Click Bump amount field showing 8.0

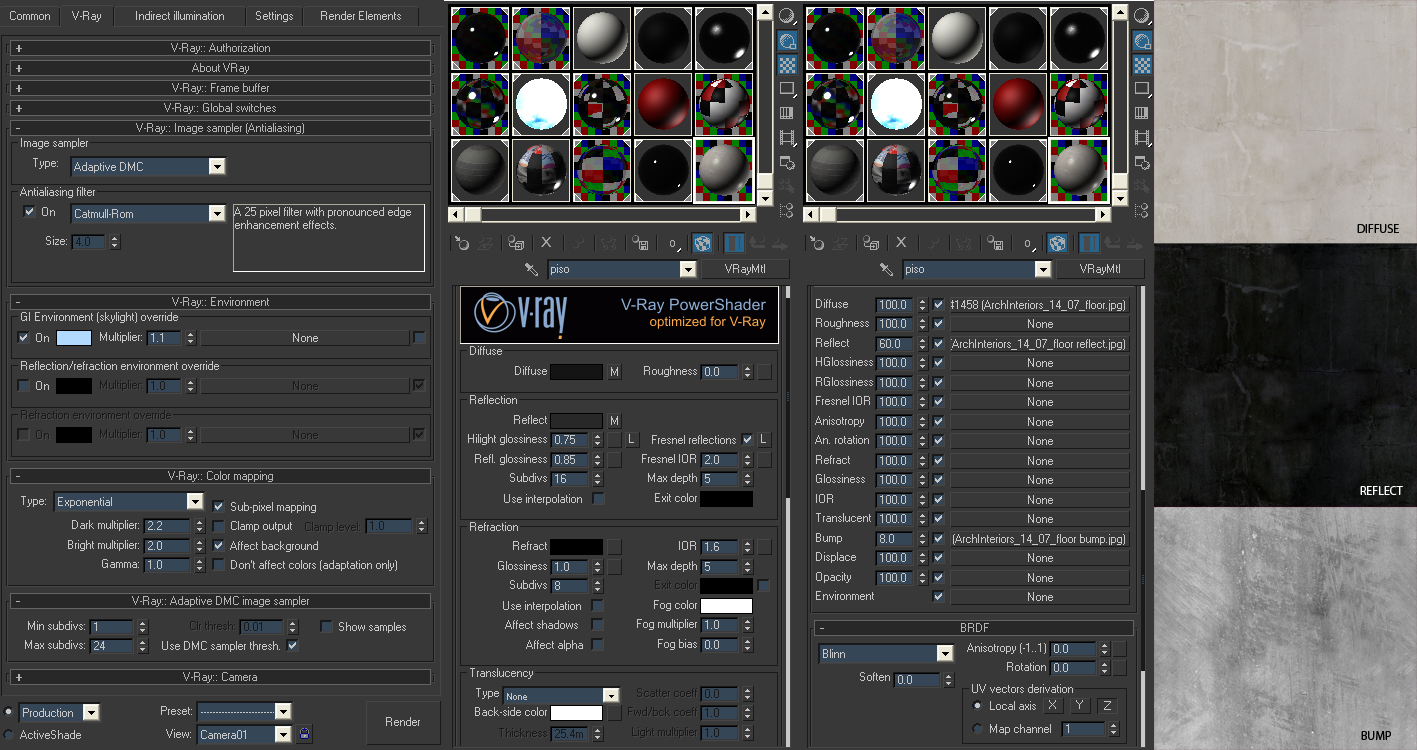[x=895, y=539]
